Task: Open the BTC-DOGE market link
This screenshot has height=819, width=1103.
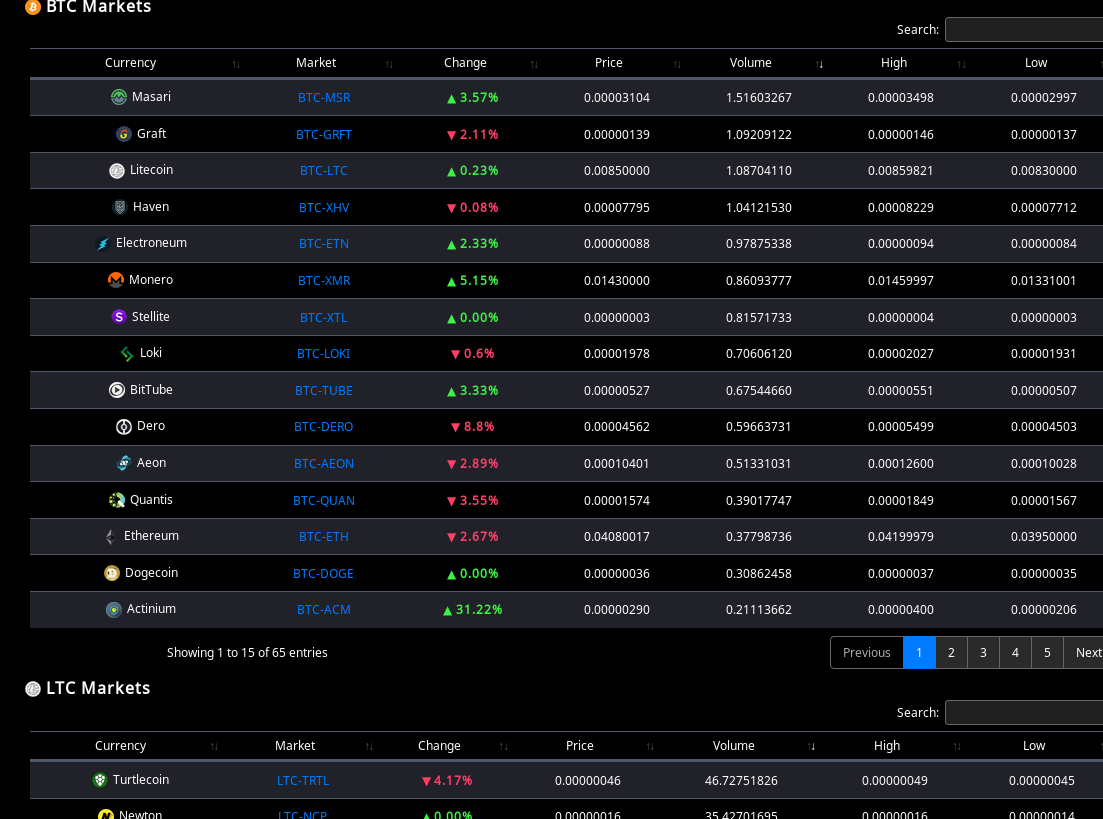Action: 324,573
